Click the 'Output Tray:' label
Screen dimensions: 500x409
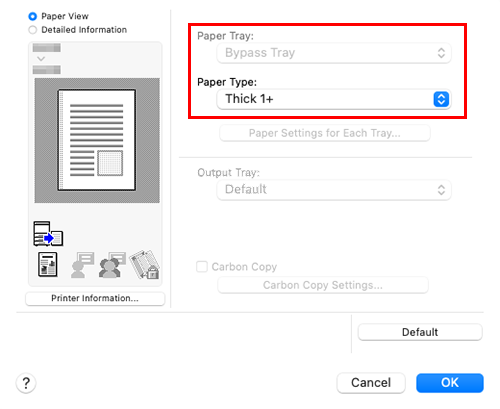[228, 173]
